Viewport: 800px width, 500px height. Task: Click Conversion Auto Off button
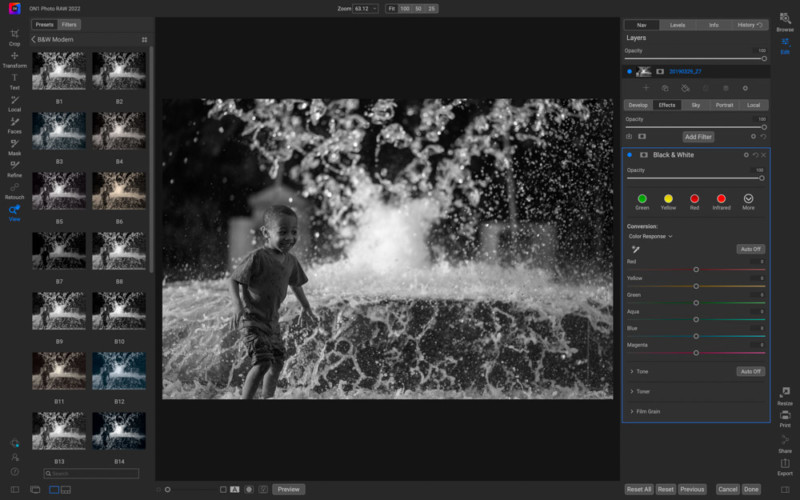click(751, 249)
